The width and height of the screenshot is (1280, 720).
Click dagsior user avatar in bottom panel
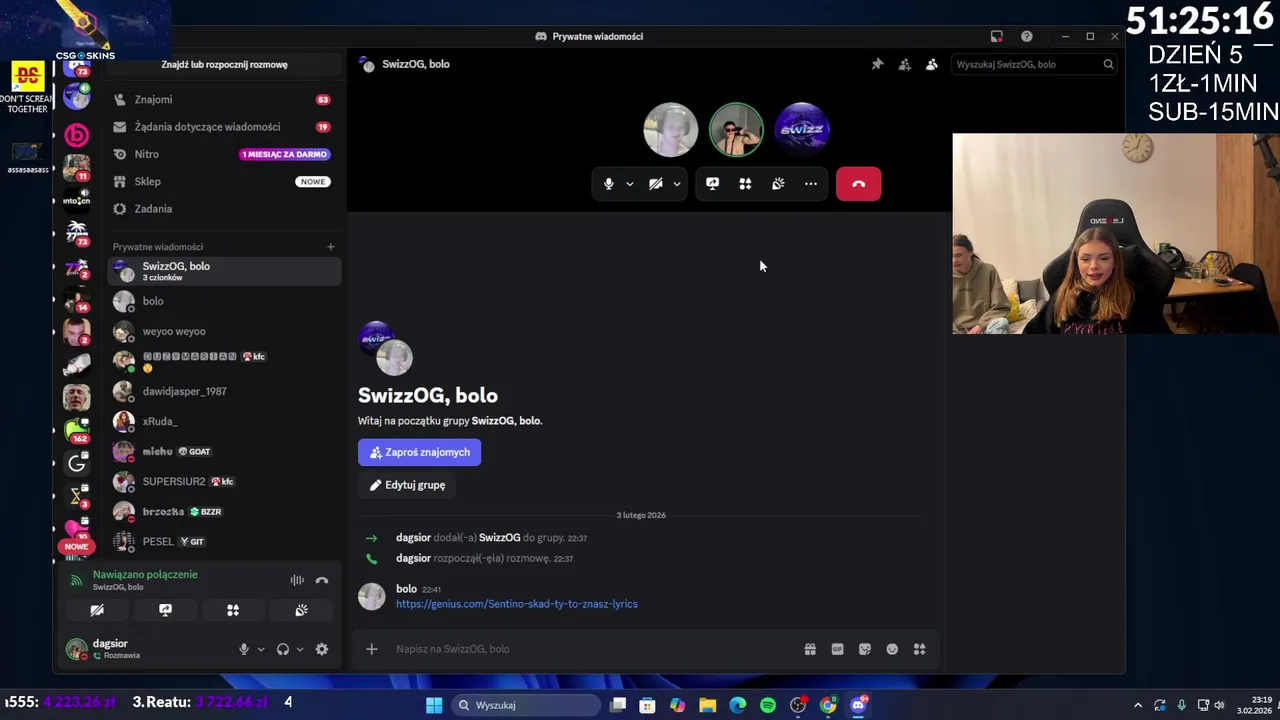click(x=76, y=649)
